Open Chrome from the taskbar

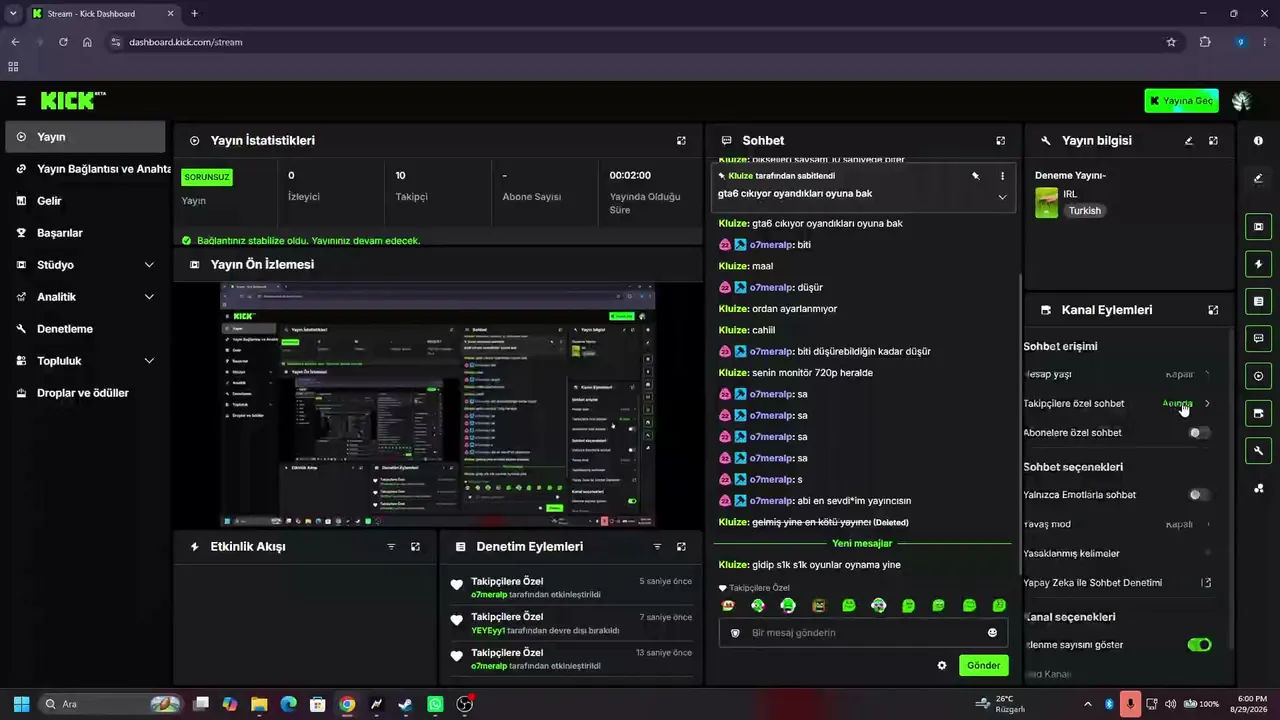(347, 704)
